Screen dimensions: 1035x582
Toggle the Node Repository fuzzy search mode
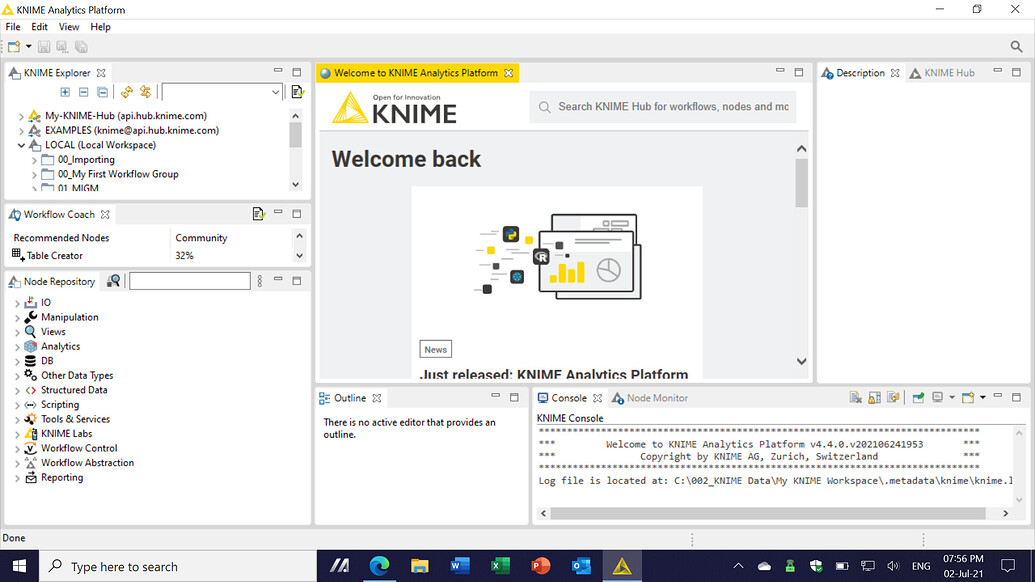pyautogui.click(x=113, y=281)
